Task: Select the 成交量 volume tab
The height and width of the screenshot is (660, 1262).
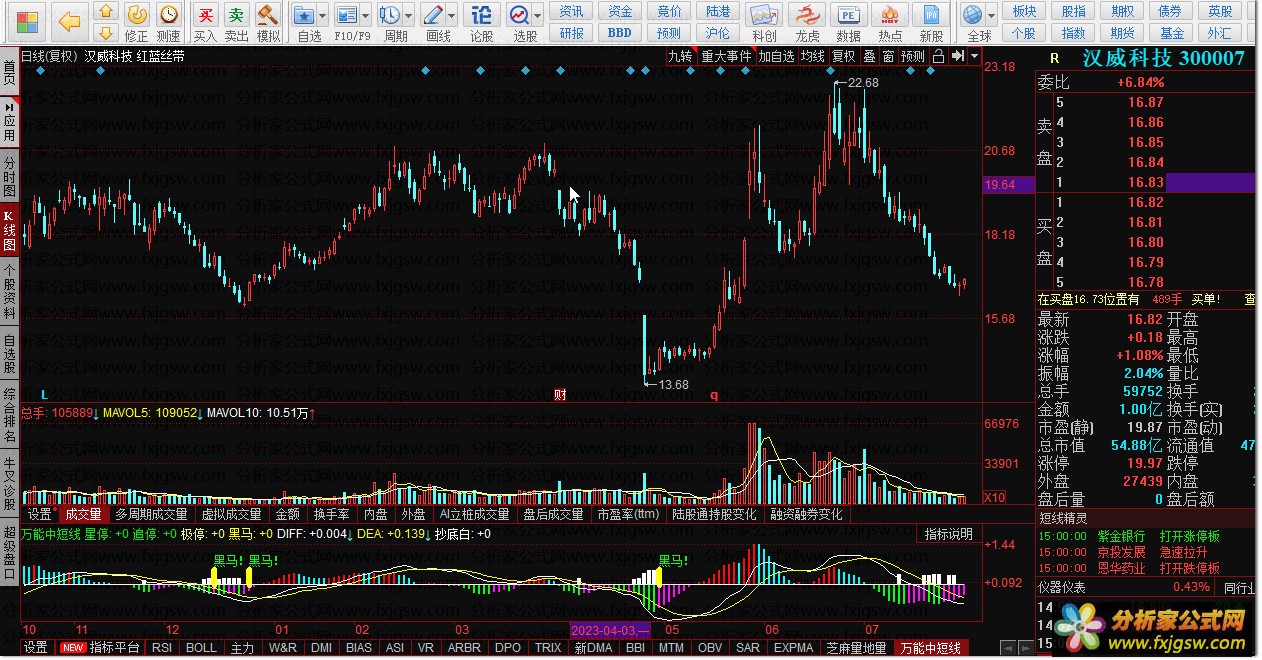Action: 83,514
